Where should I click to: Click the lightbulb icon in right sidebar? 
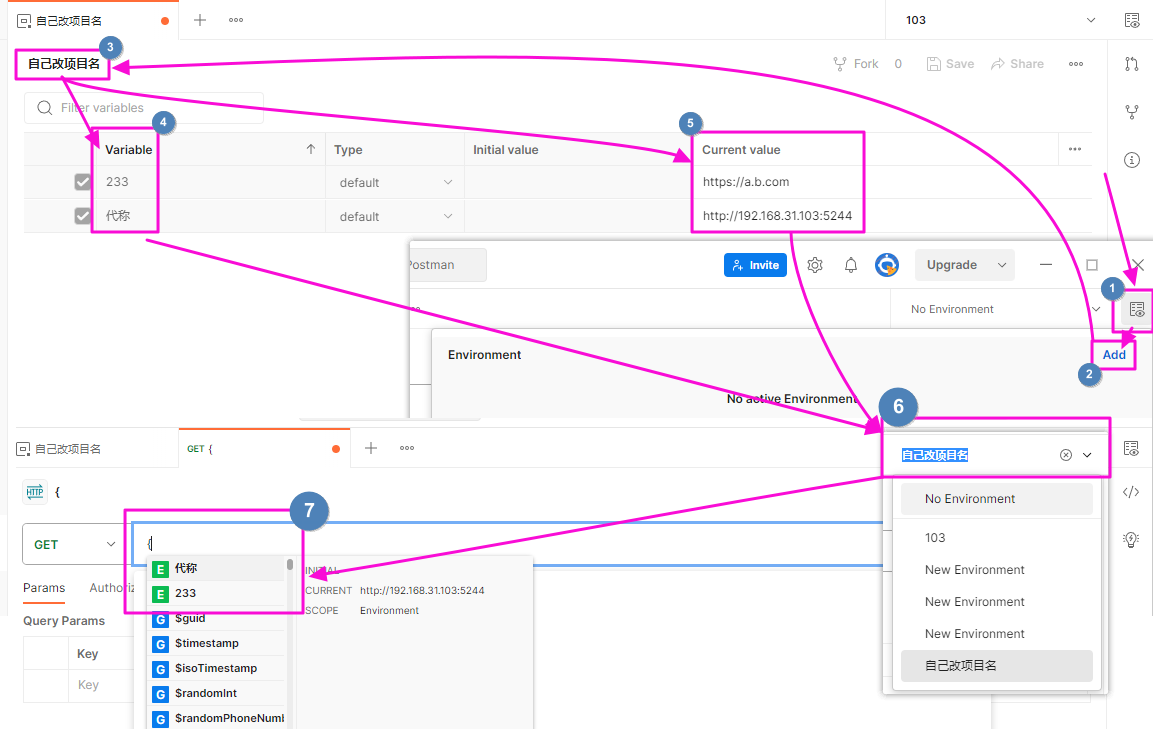(1131, 539)
